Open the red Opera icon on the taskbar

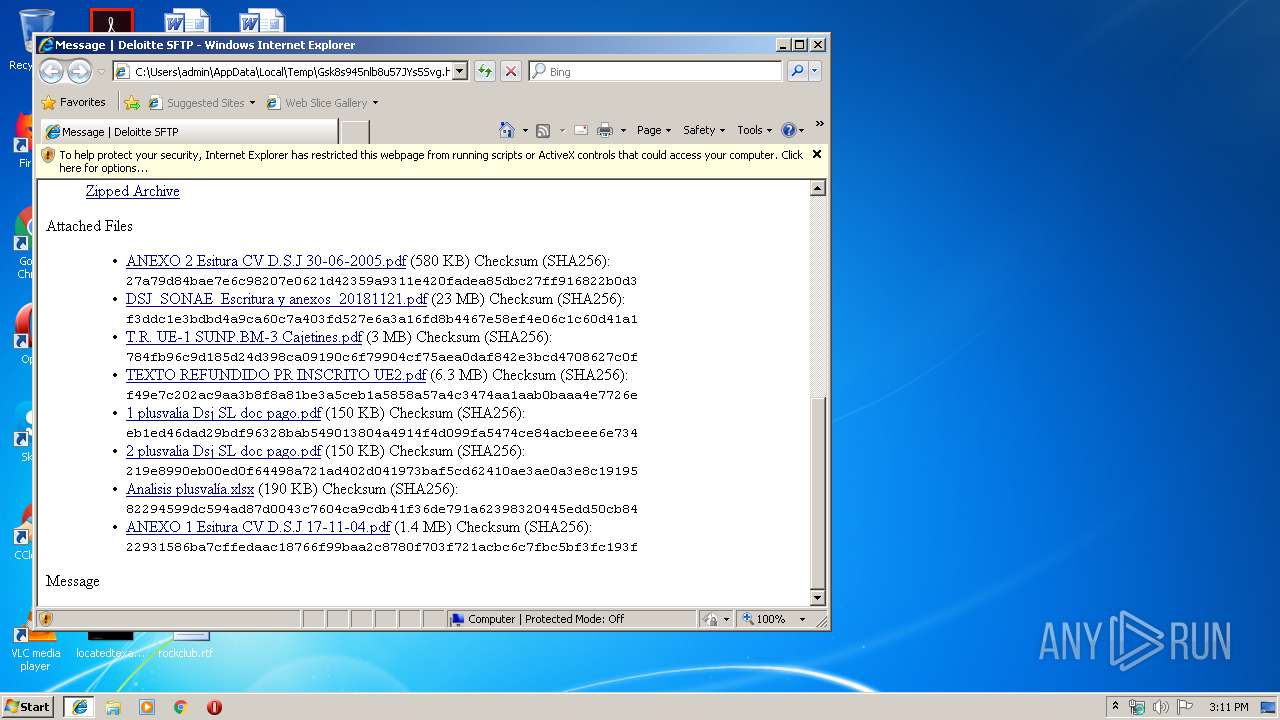(x=214, y=707)
